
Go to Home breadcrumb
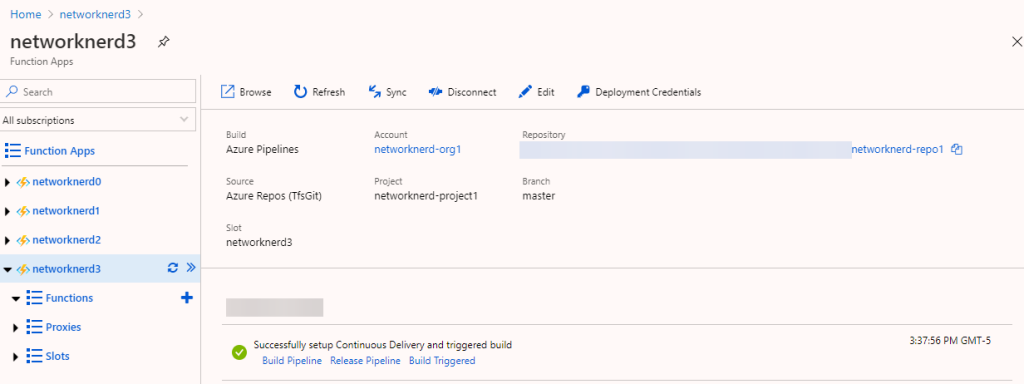25,14
